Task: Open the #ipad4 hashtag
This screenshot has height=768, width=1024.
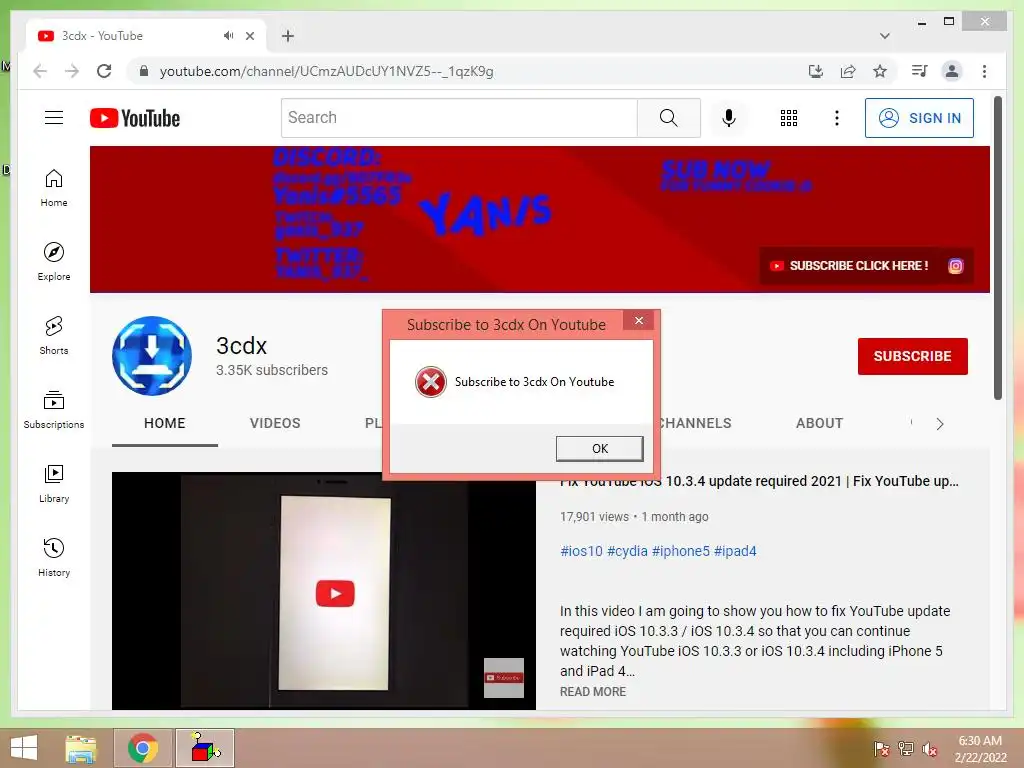Action: [x=735, y=551]
